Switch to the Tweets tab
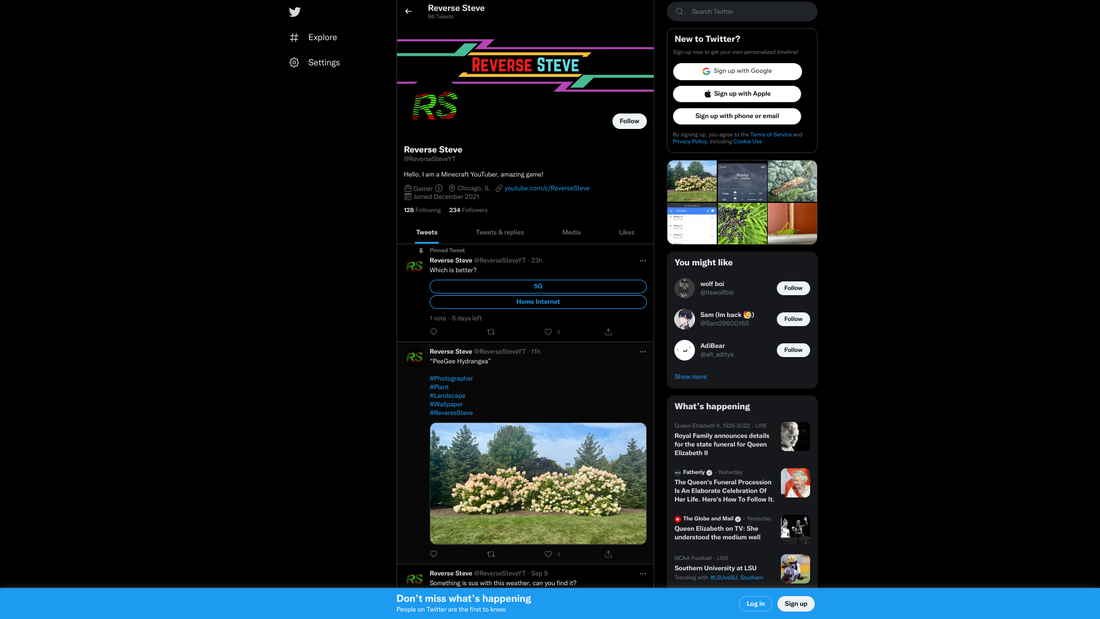 tap(427, 232)
